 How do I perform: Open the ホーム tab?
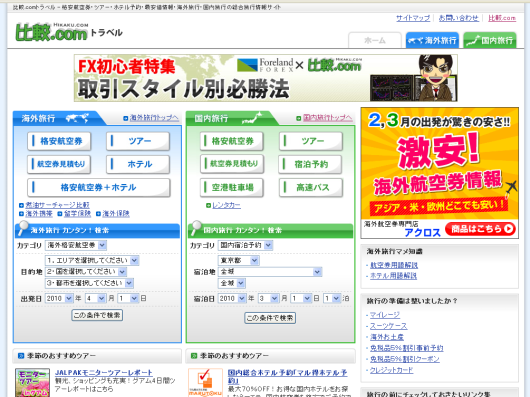pyautogui.click(x=375, y=41)
